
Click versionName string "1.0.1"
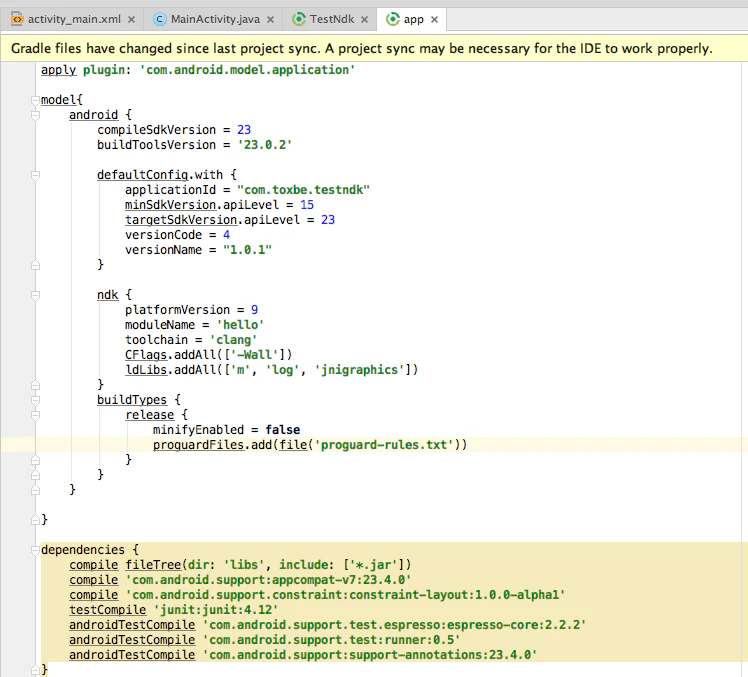(247, 250)
